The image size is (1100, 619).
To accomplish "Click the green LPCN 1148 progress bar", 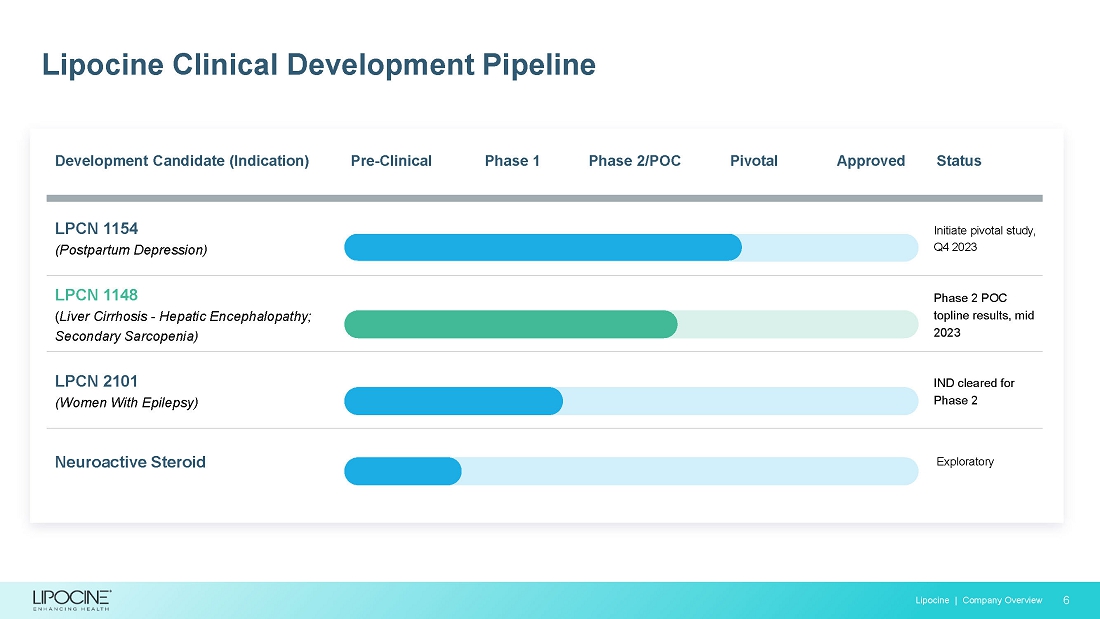I will point(510,324).
